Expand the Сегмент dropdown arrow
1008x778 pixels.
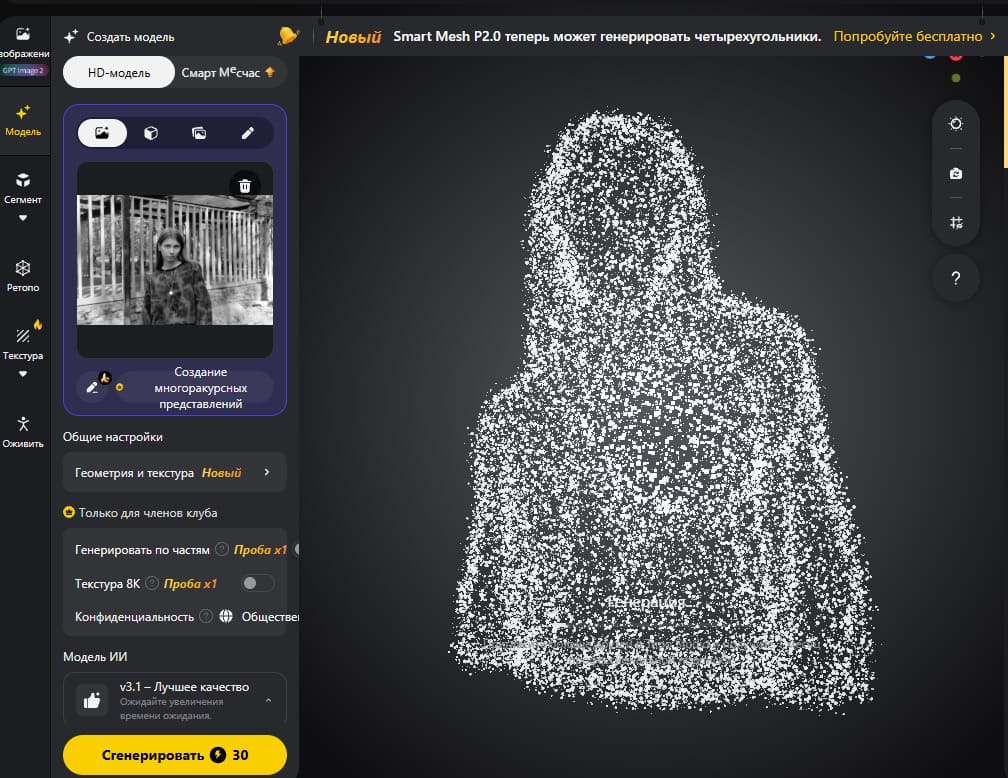(23, 218)
